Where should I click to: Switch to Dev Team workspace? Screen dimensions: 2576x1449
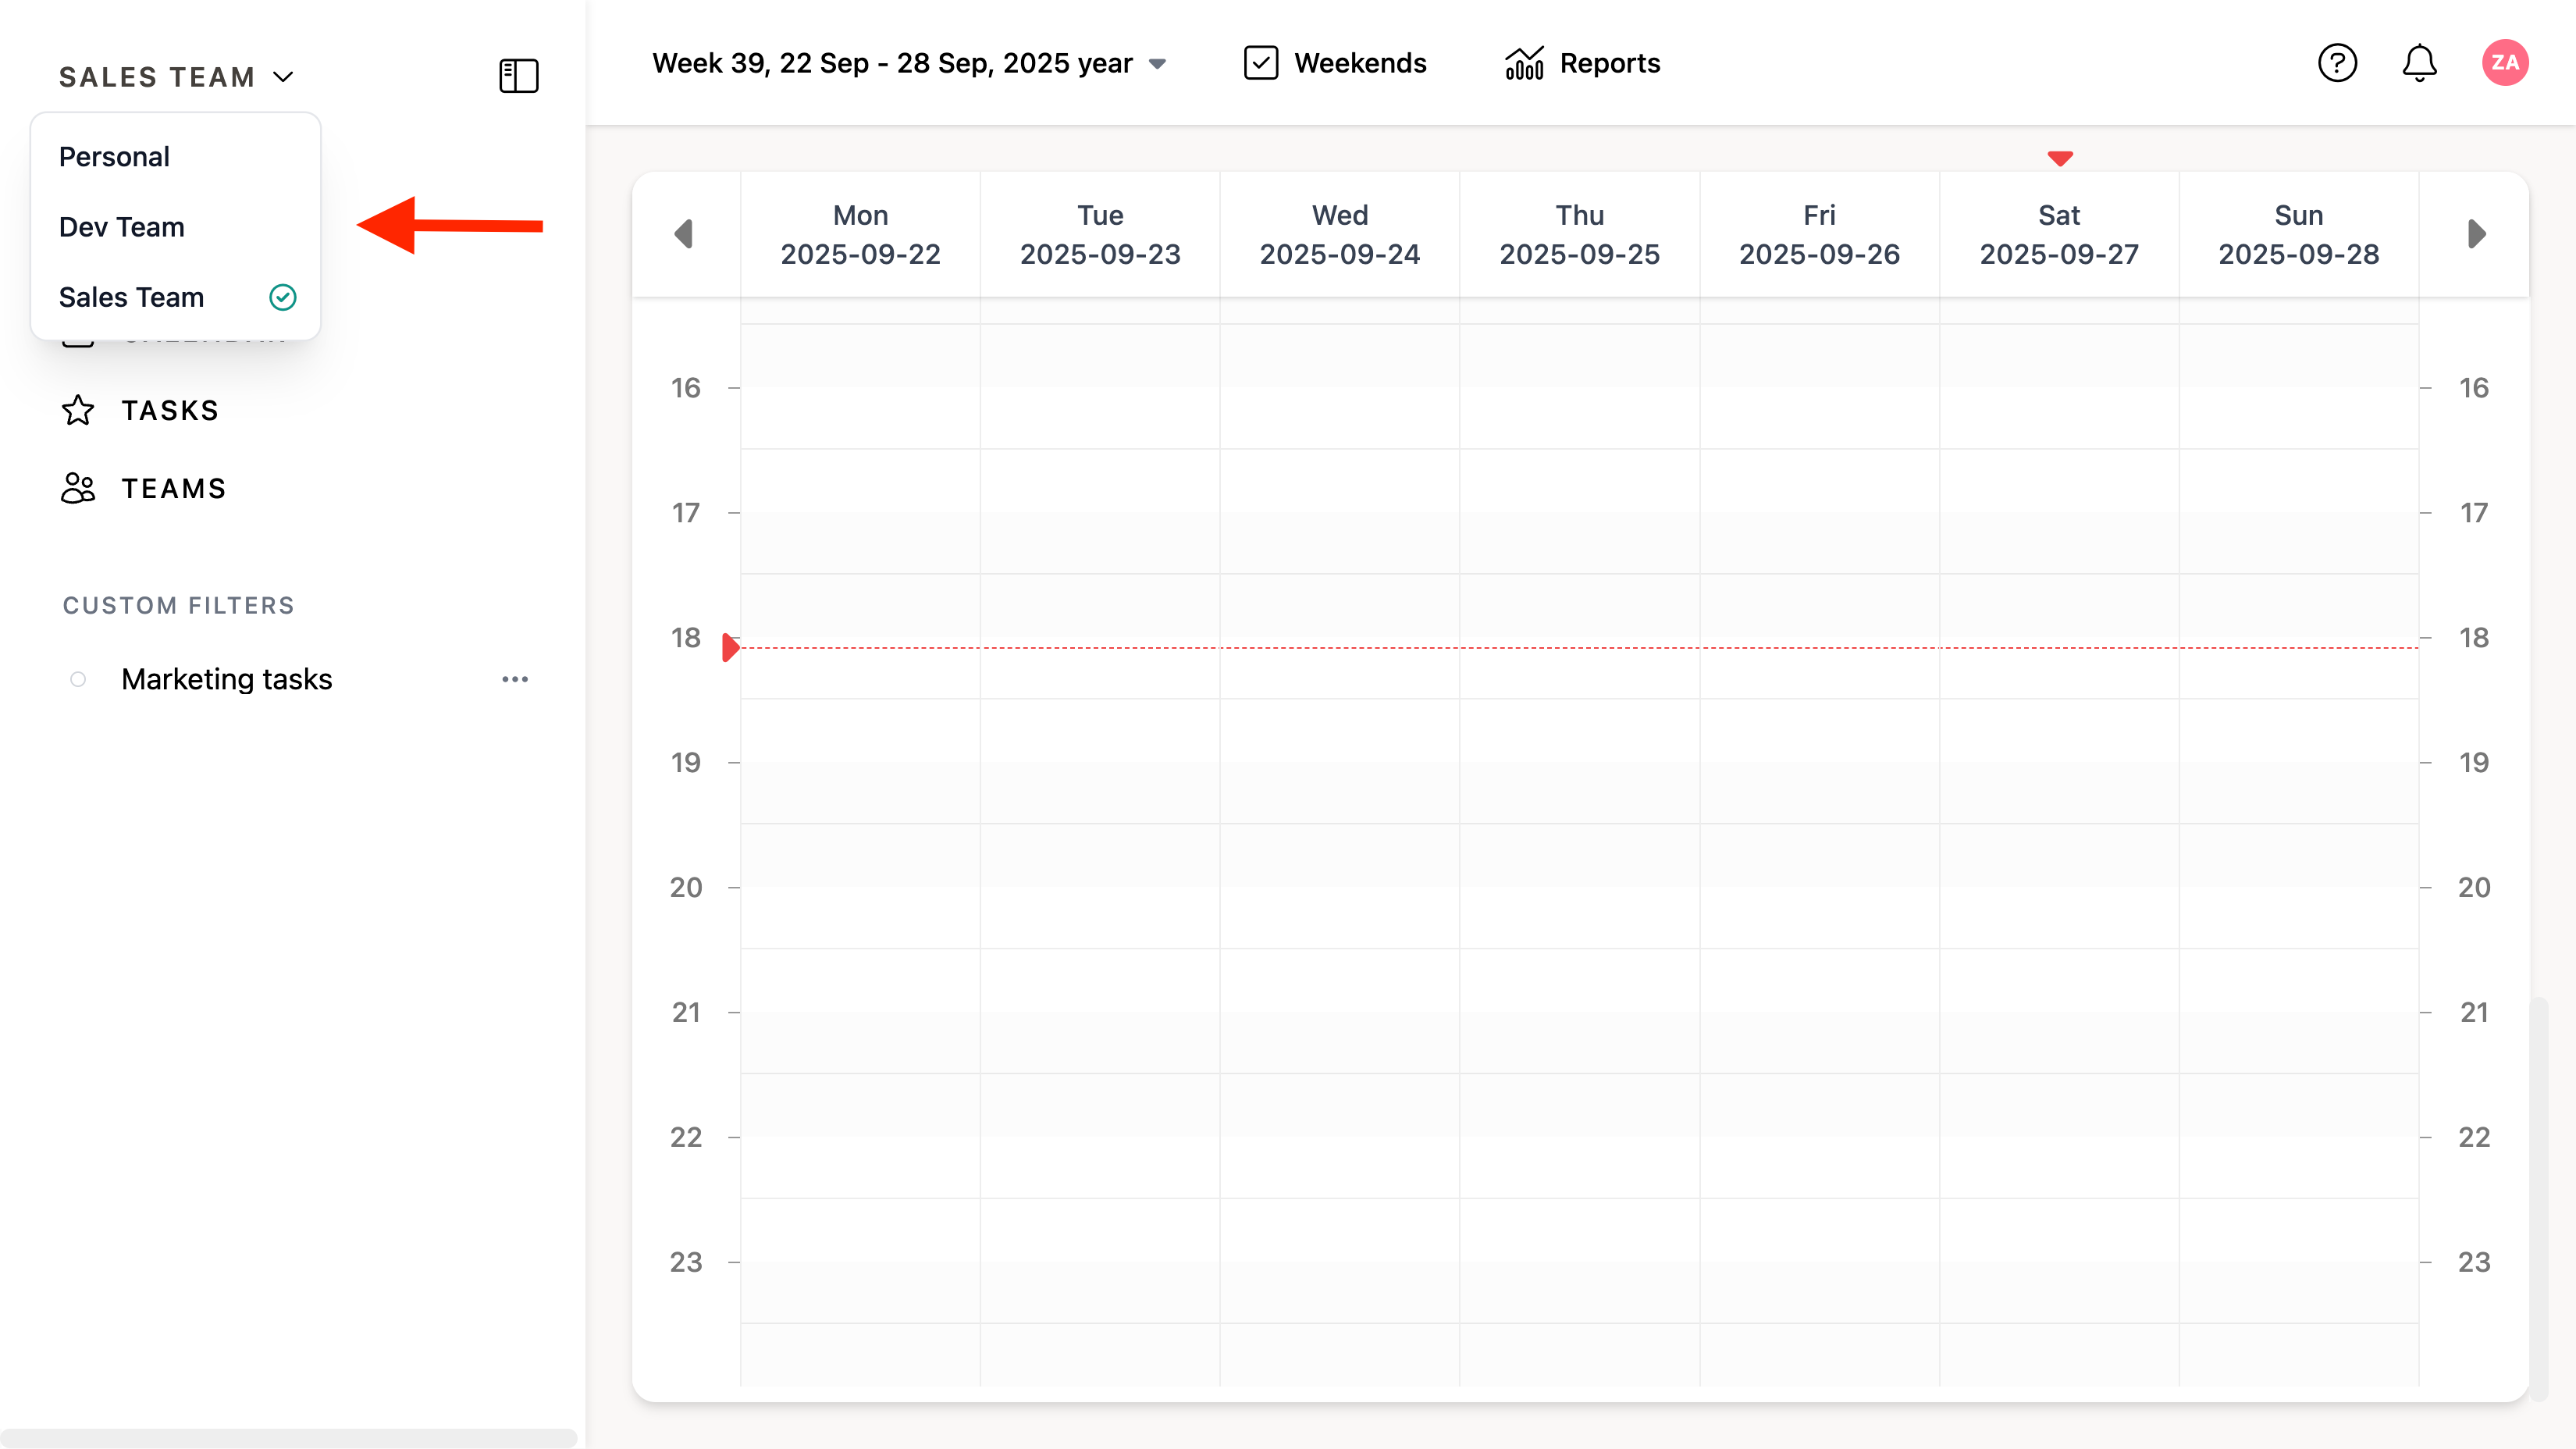coord(121,227)
